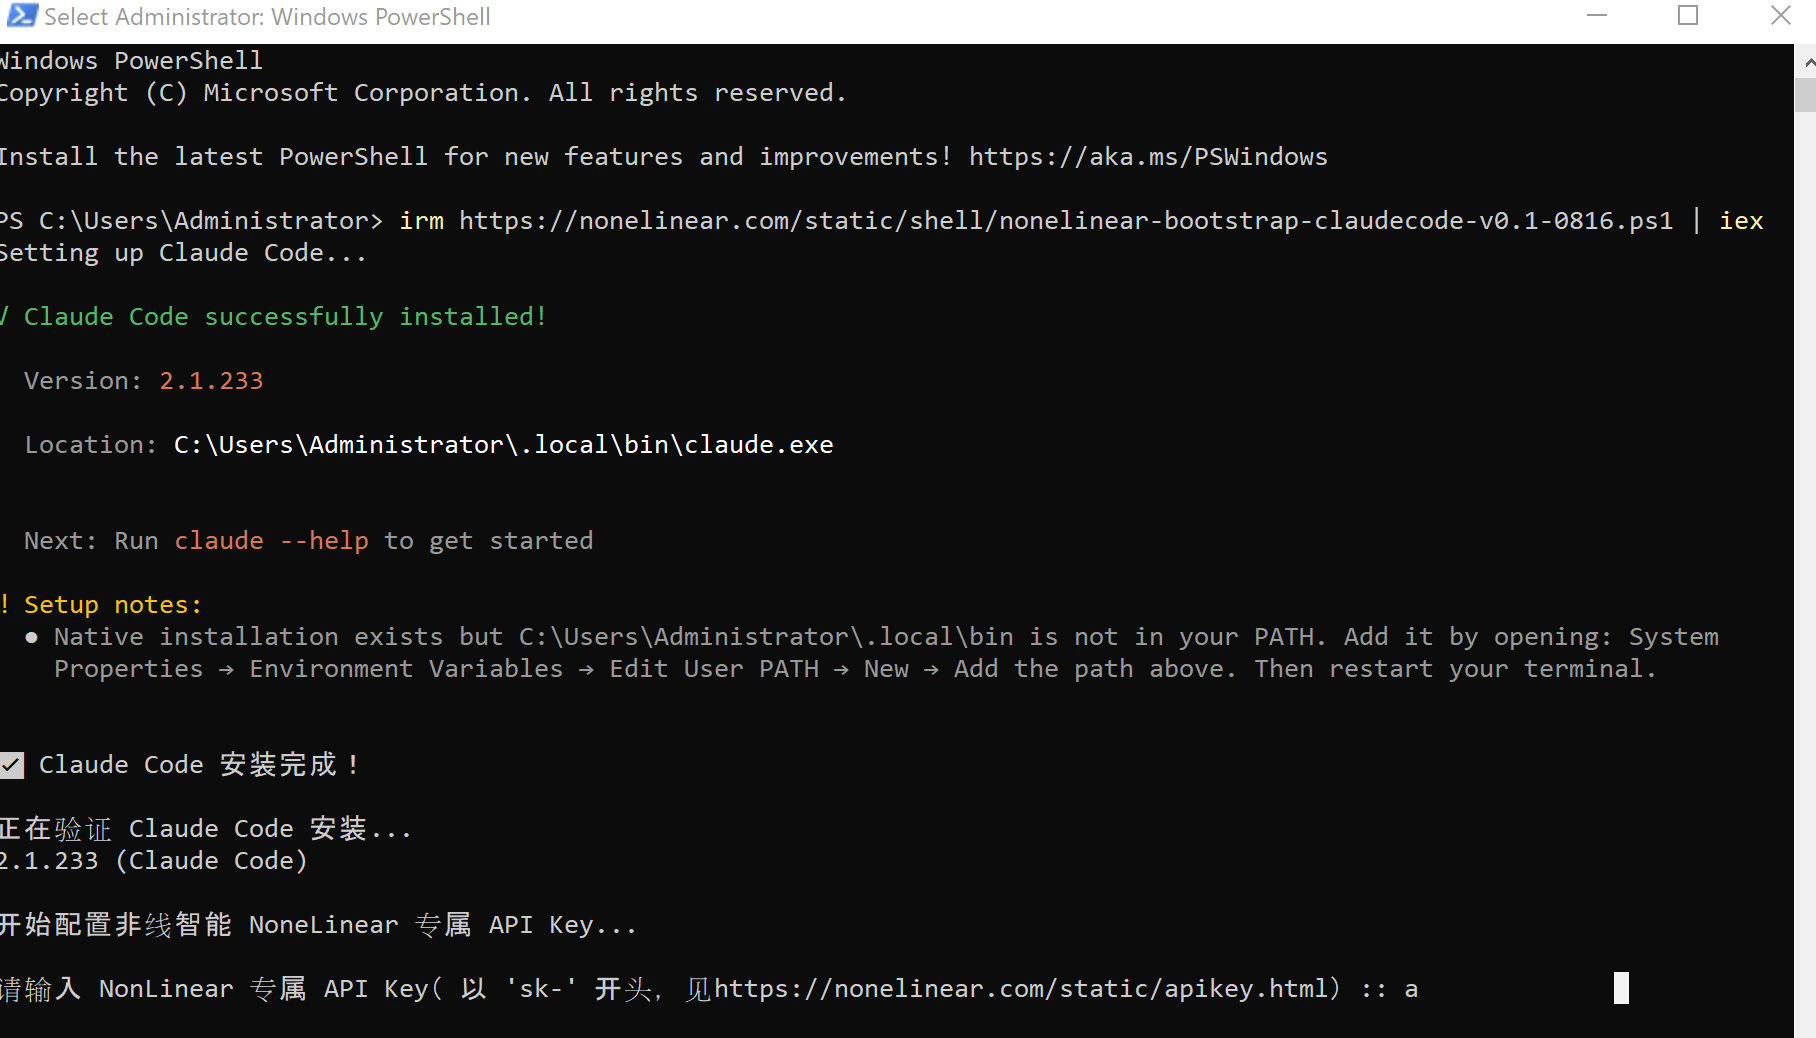Click the orange 'claude --help' command text
Image resolution: width=1816 pixels, height=1038 pixels.
(271, 541)
